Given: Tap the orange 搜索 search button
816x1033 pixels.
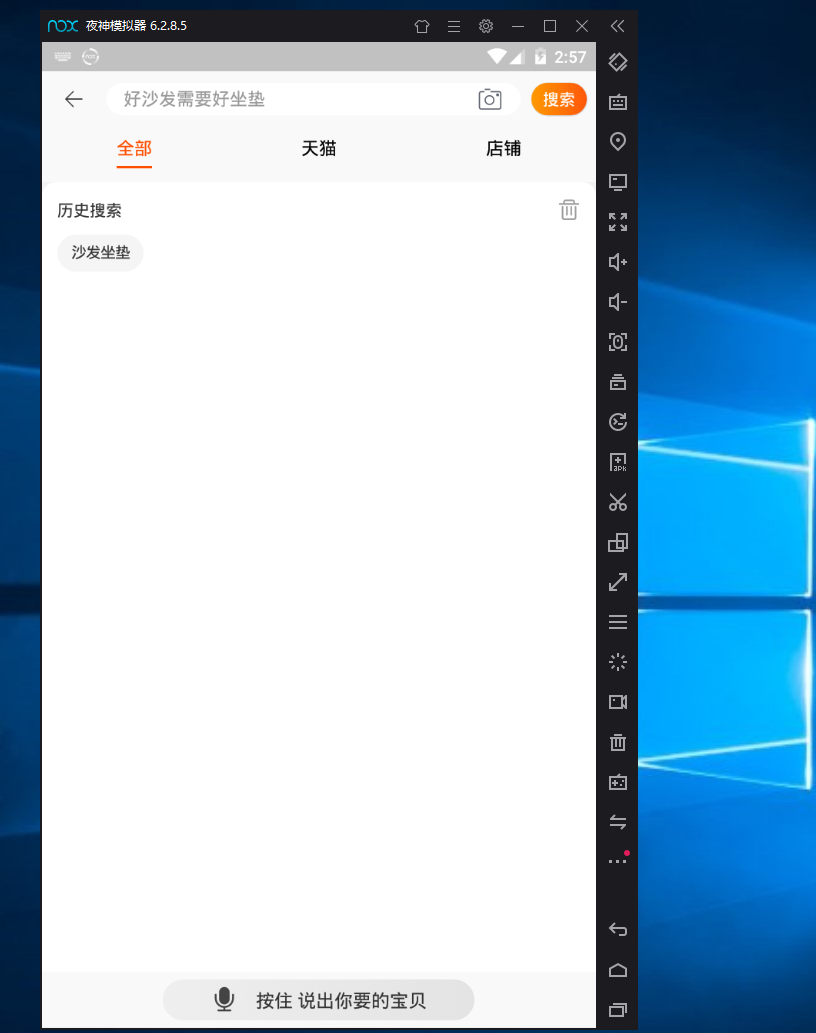Looking at the screenshot, I should tap(558, 99).
